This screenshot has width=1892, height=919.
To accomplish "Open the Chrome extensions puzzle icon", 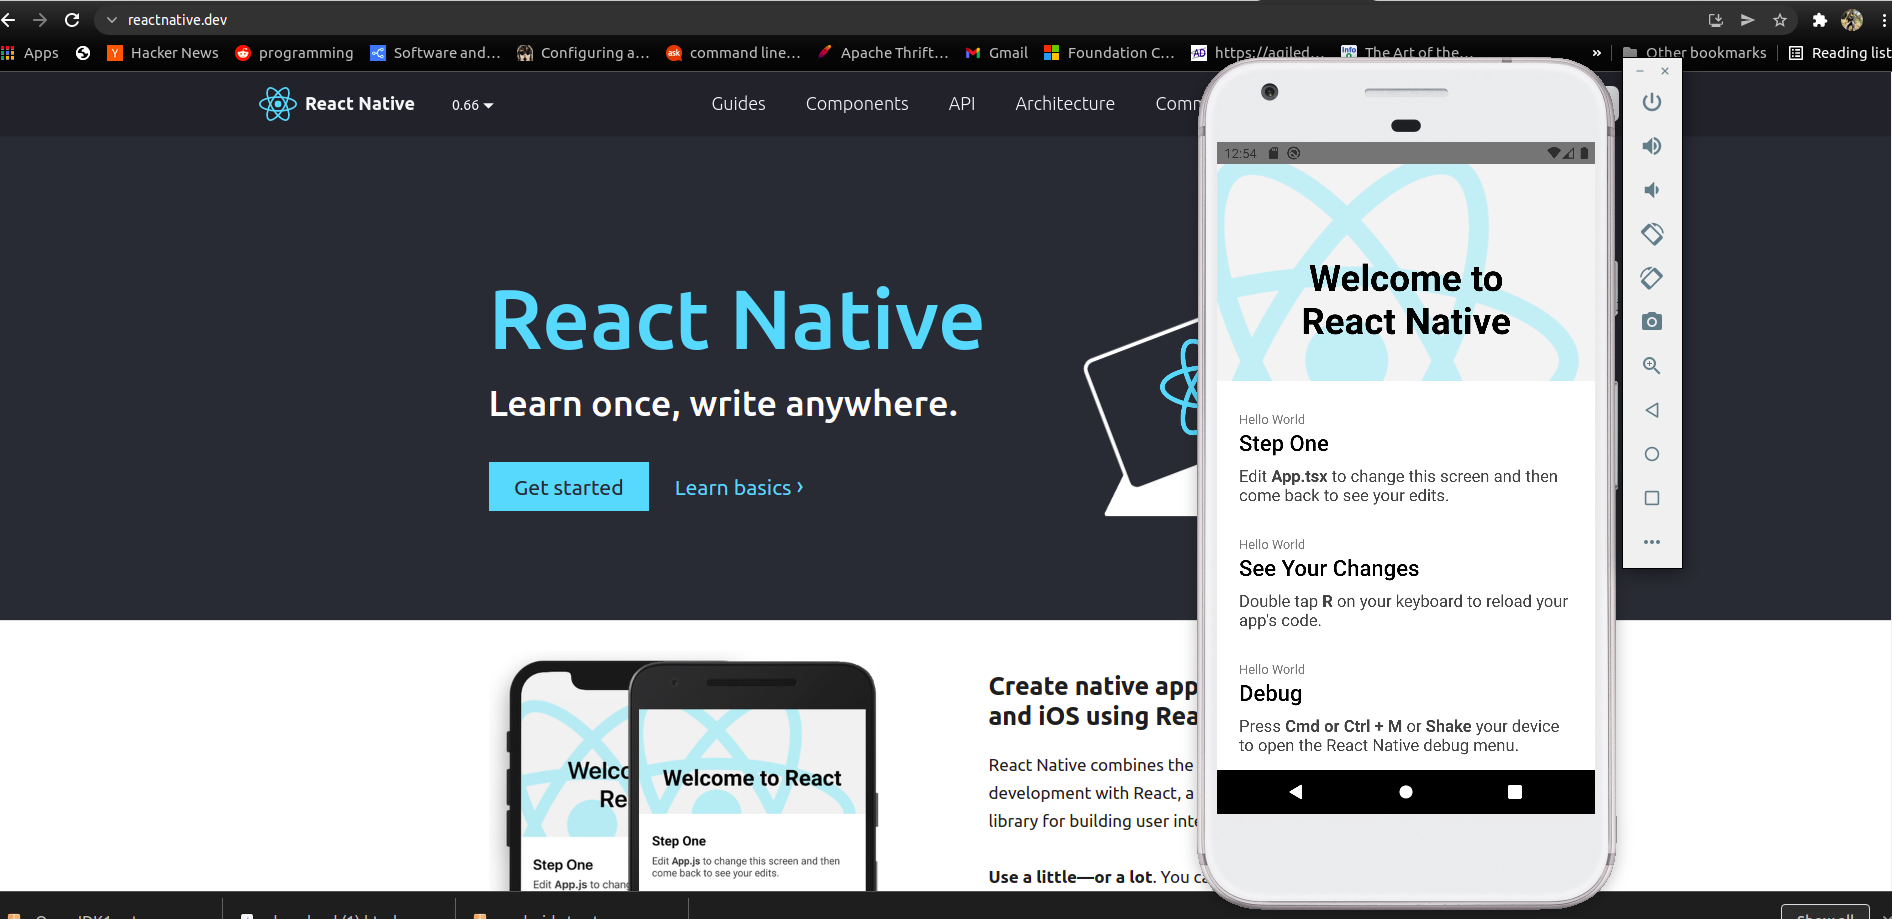I will point(1820,20).
